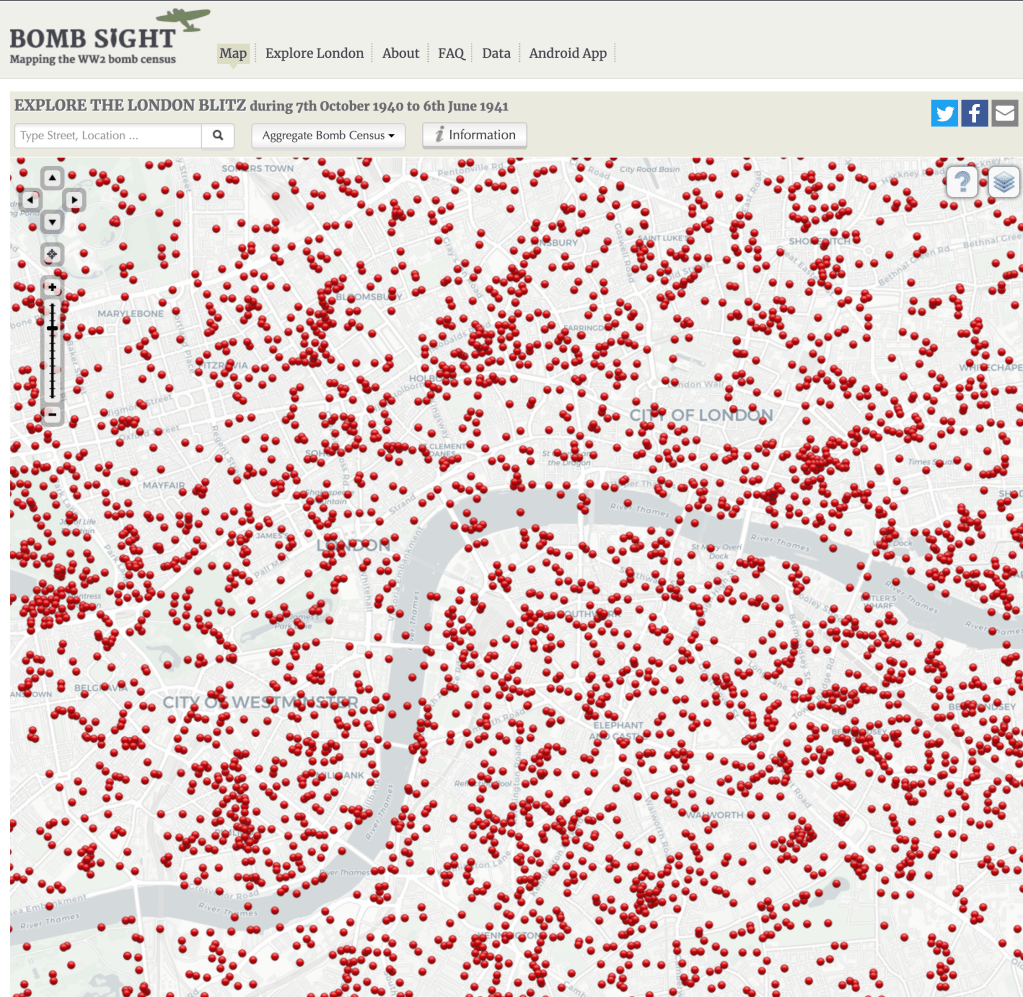Pan the map down with arrow
The image size is (1023, 997).
coord(52,222)
